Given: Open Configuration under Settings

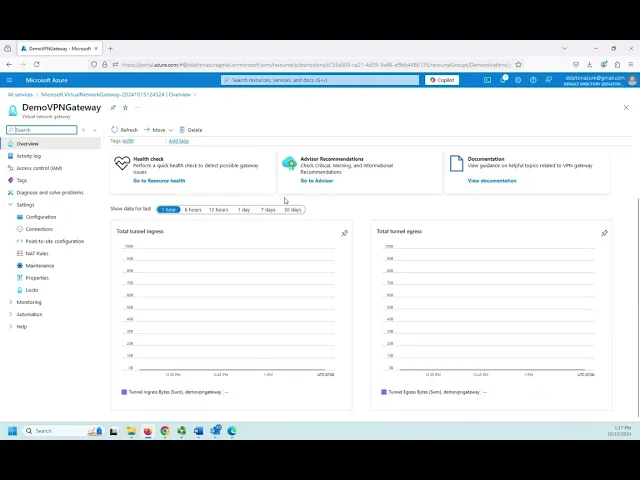Looking at the screenshot, I should (40, 217).
